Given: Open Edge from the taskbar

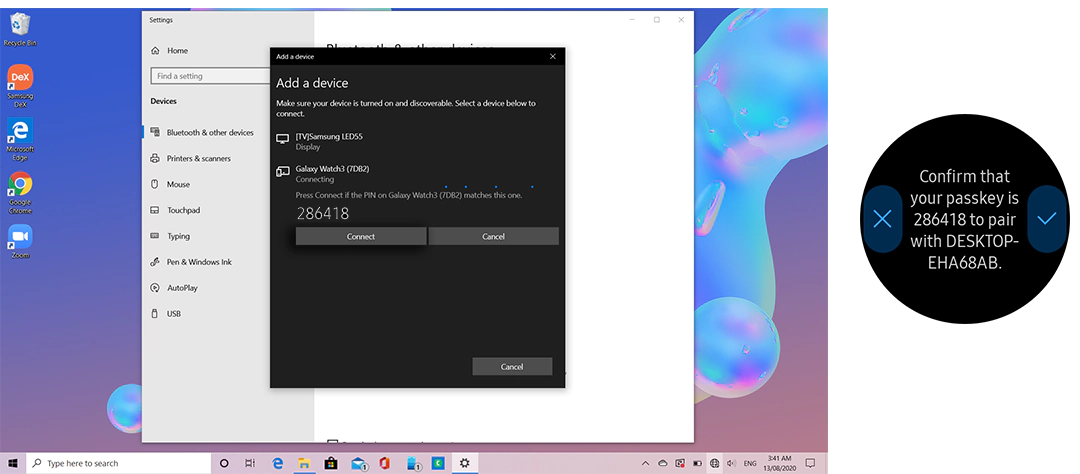Looking at the screenshot, I should click(278, 463).
